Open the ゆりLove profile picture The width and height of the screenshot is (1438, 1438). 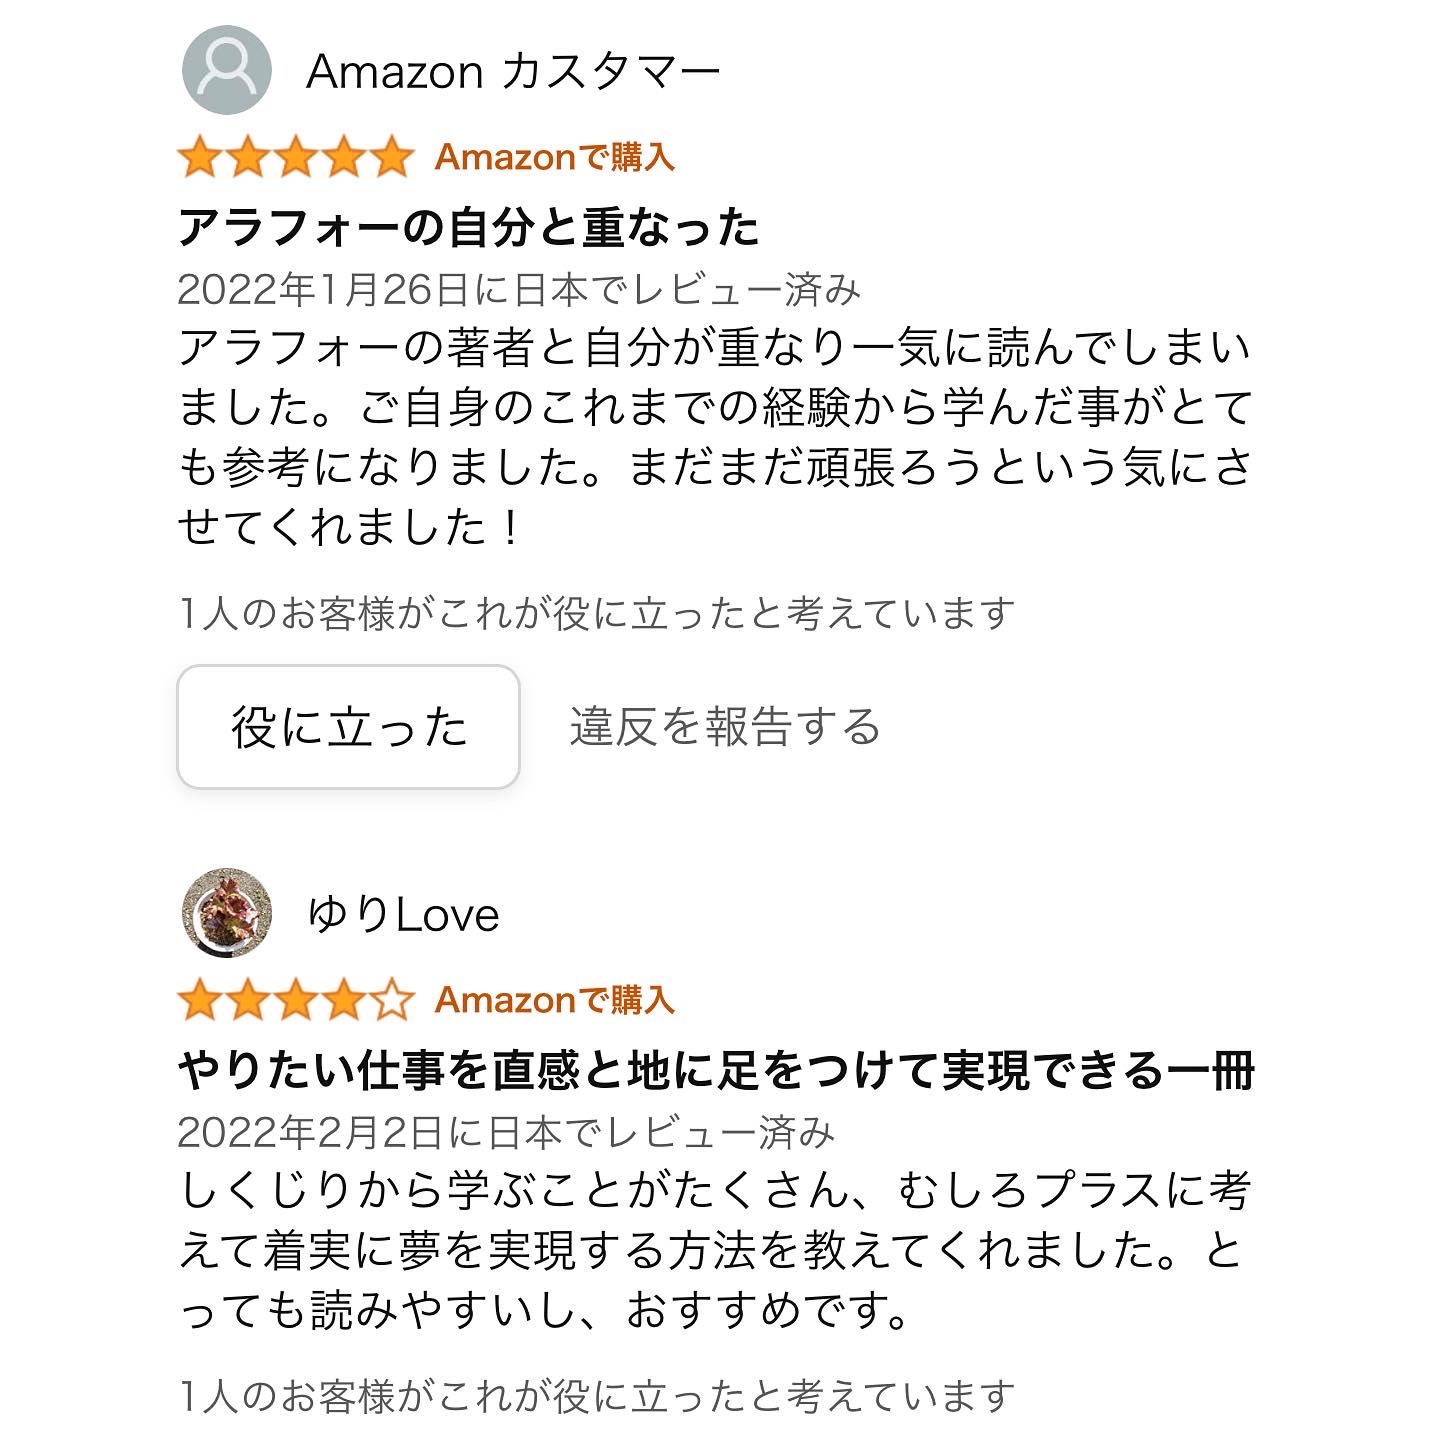coord(227,913)
